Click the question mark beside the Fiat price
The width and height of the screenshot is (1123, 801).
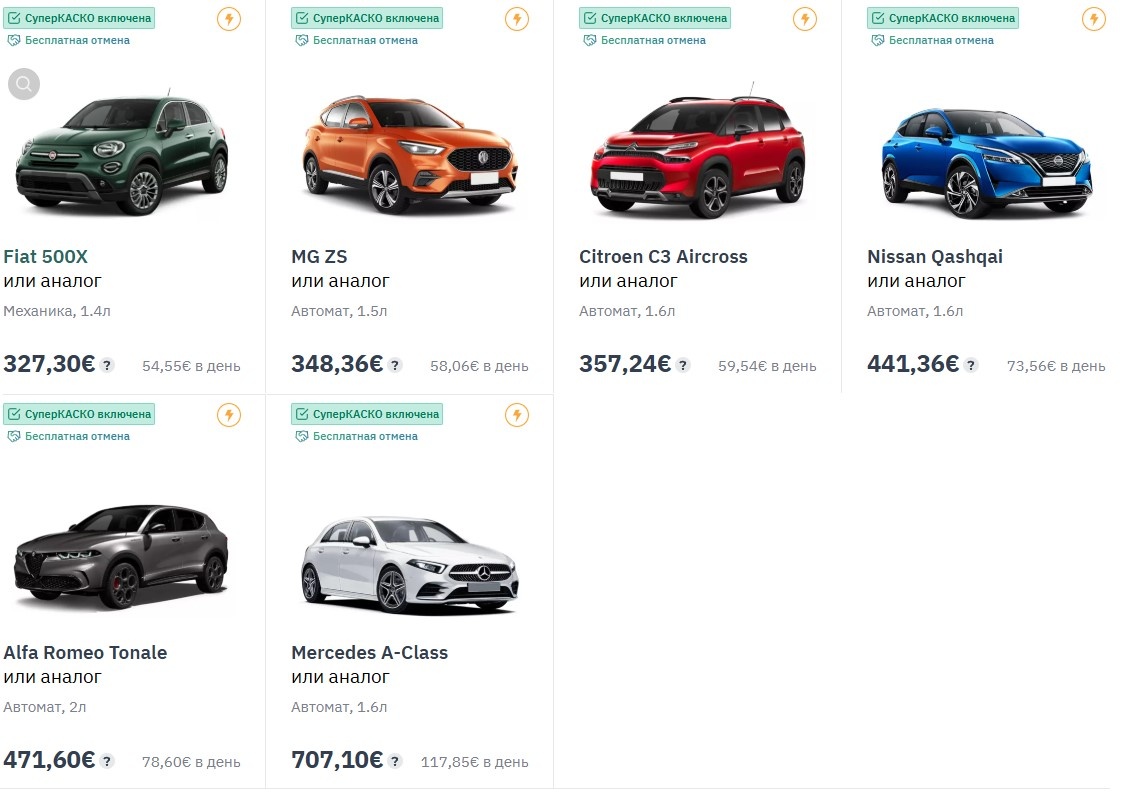coord(106,366)
